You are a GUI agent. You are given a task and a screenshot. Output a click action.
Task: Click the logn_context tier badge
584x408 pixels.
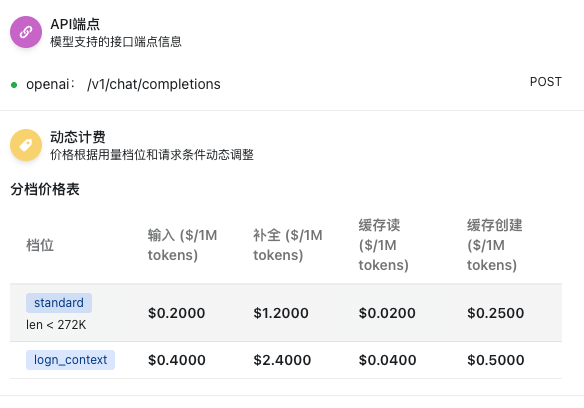(70, 360)
